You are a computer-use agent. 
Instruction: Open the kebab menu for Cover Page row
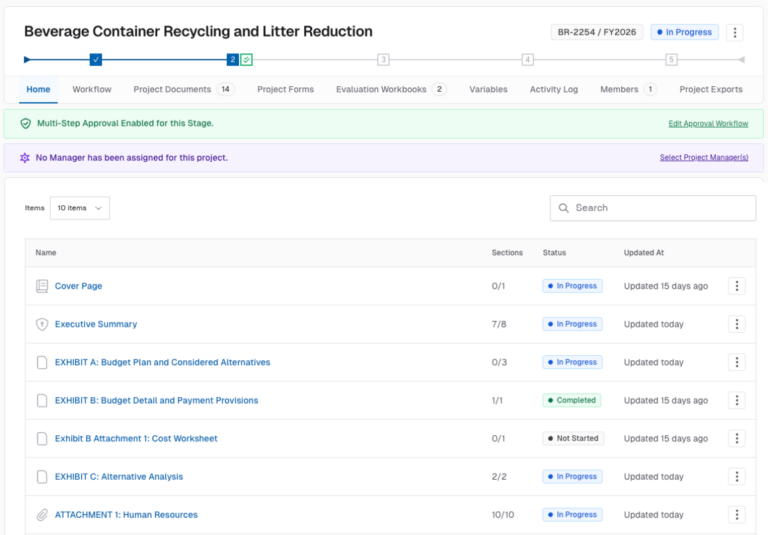[736, 286]
